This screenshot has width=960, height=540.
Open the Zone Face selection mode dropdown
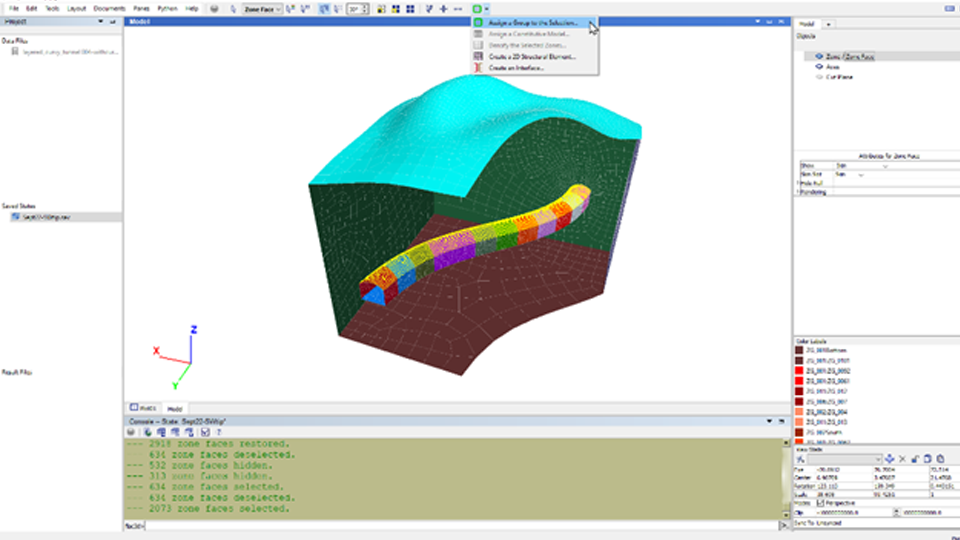point(262,9)
